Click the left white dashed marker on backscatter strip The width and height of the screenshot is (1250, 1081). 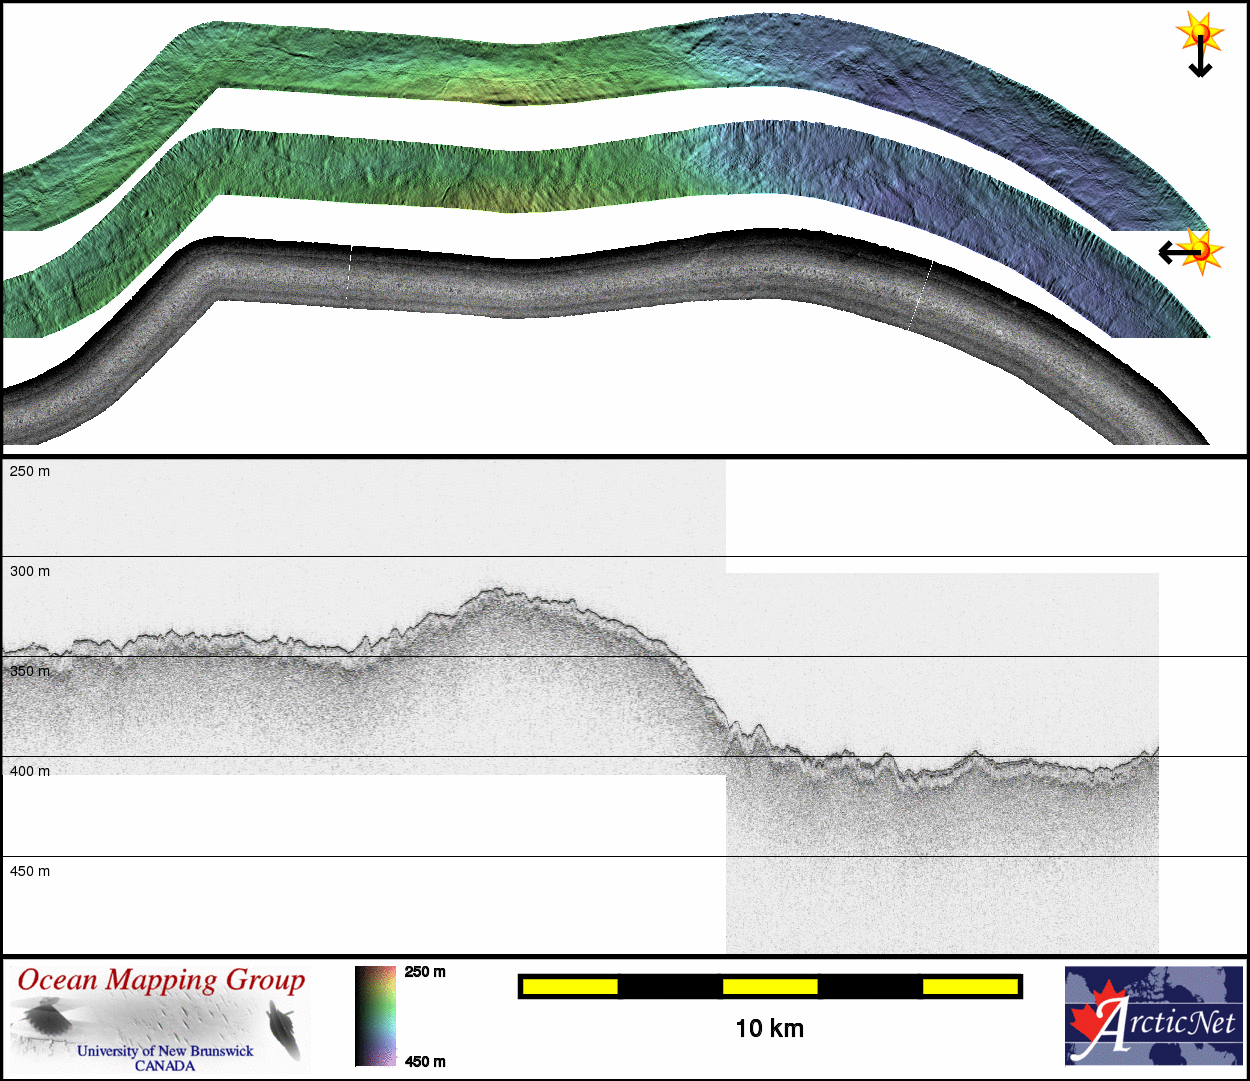(349, 276)
